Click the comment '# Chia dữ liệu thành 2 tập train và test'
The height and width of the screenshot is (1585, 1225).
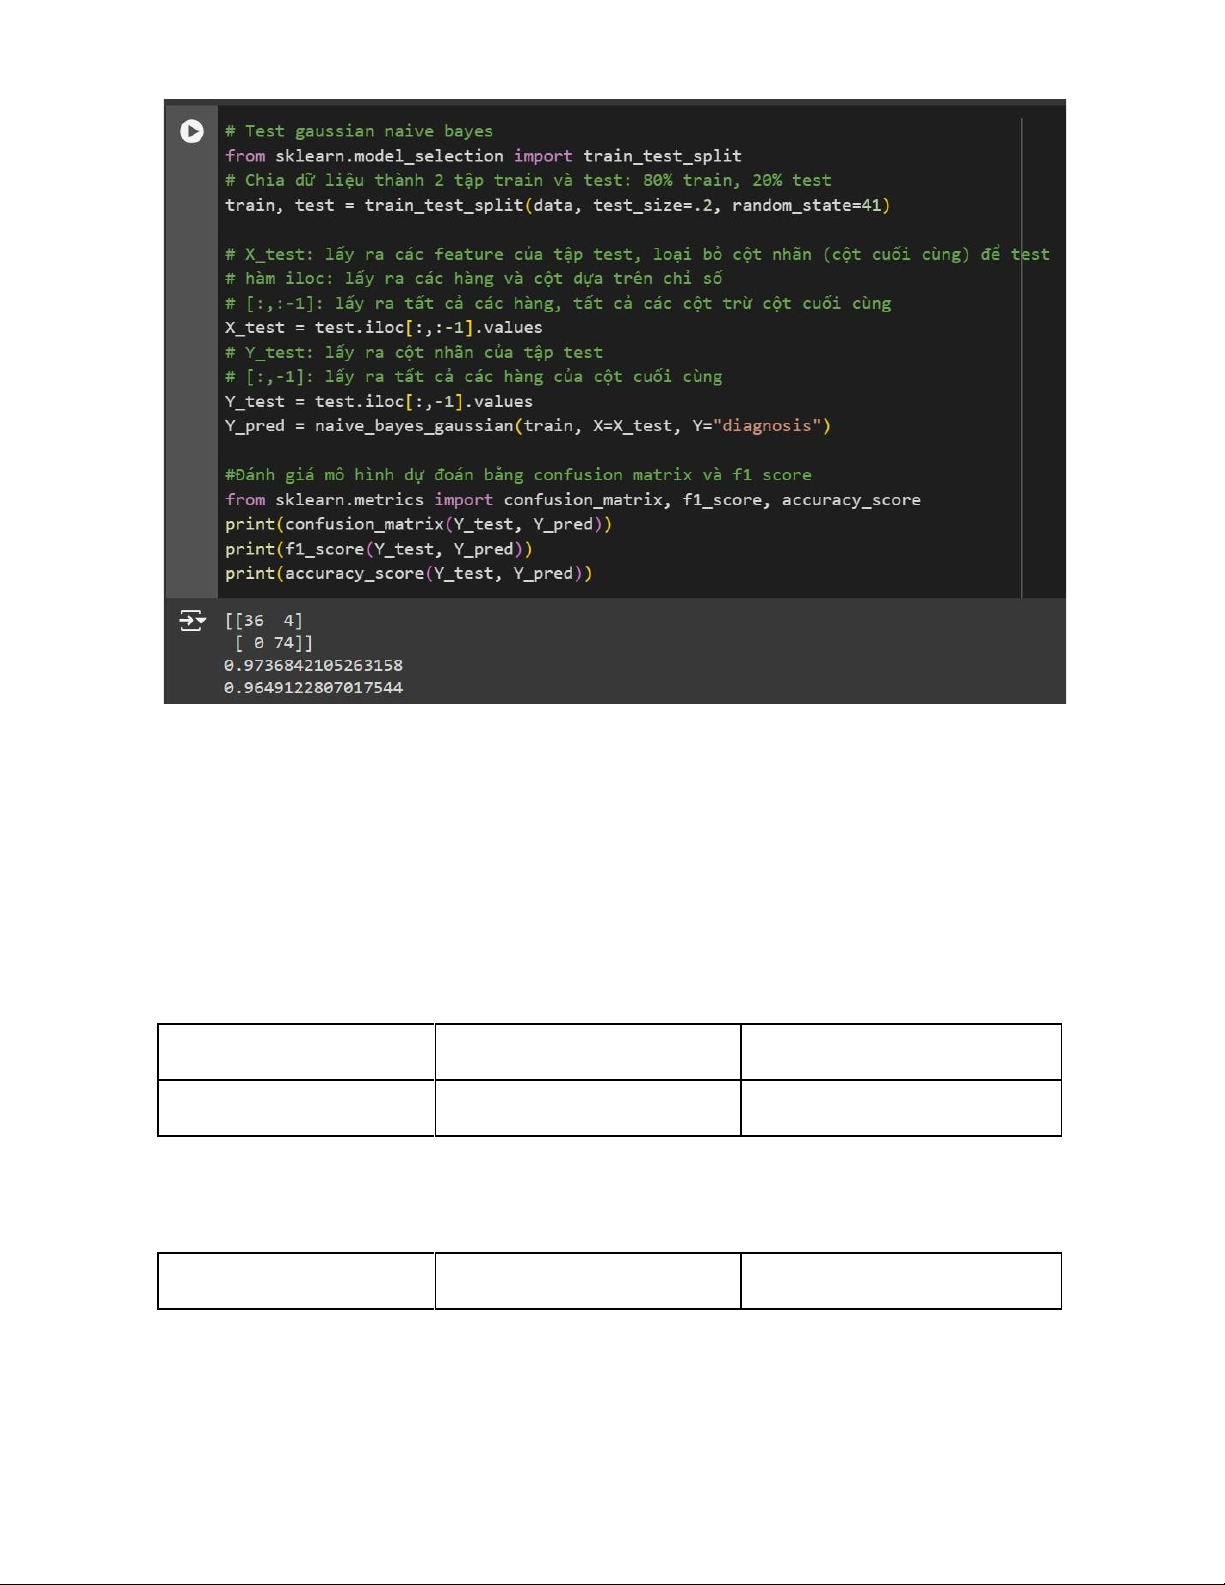[528, 180]
